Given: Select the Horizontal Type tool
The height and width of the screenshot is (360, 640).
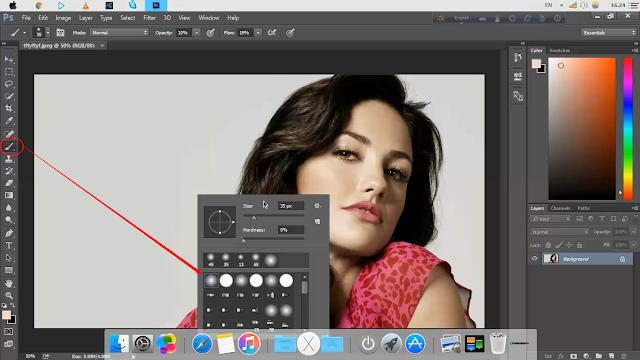Looking at the screenshot, I should coord(9,246).
